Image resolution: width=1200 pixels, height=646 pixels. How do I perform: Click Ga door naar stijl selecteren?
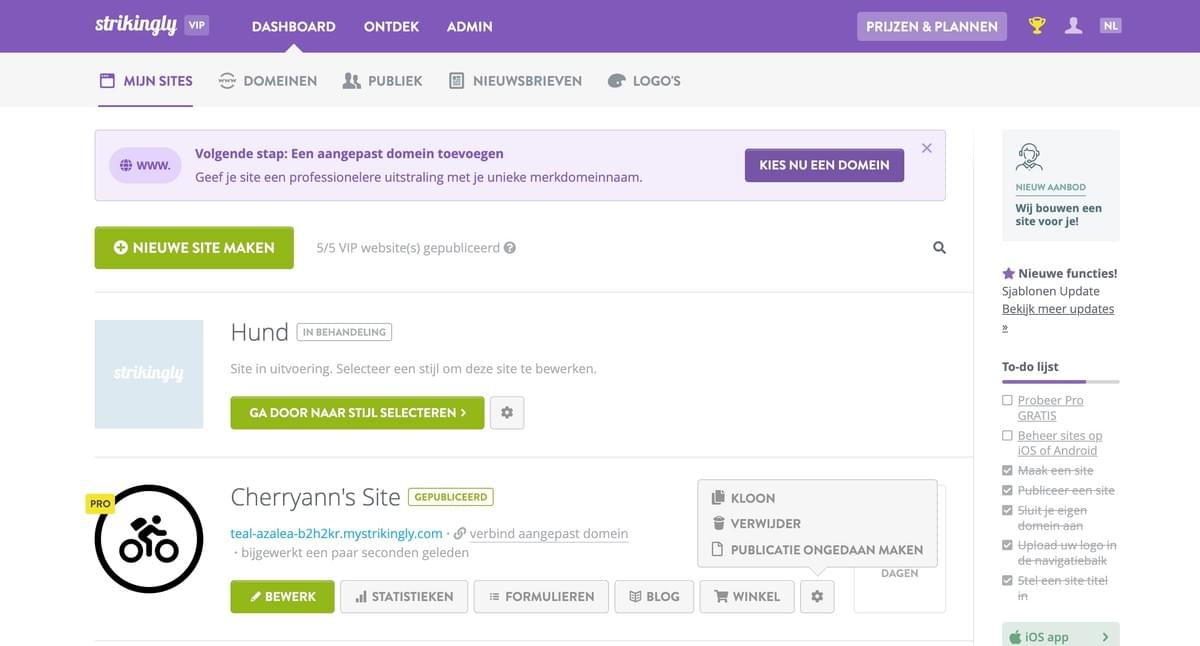(357, 412)
